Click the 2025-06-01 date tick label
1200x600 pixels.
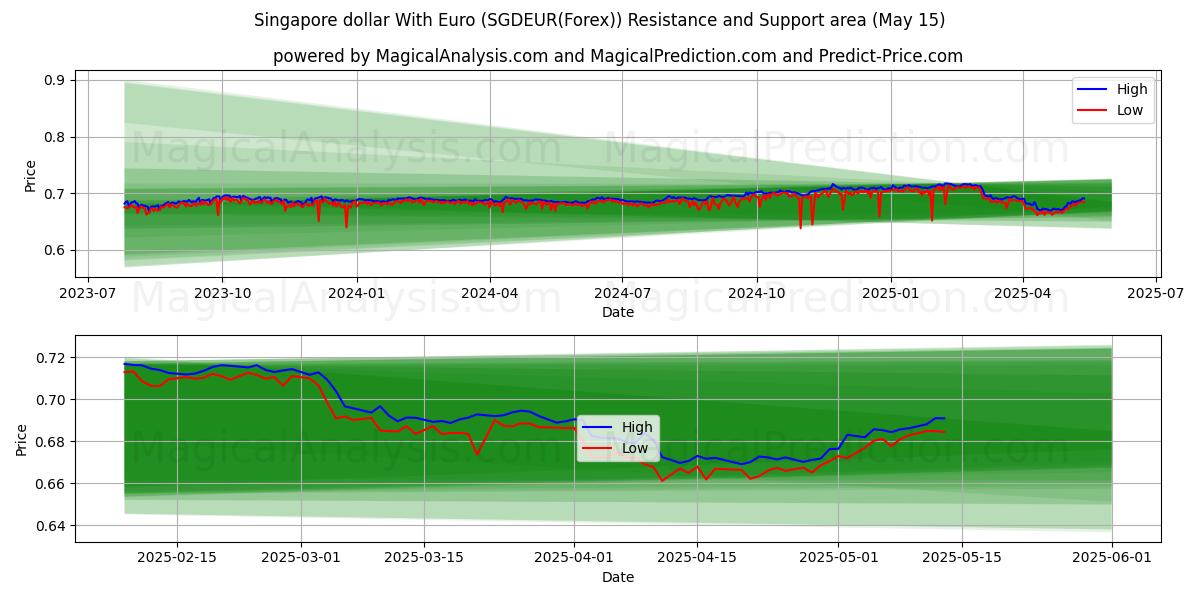point(1112,559)
